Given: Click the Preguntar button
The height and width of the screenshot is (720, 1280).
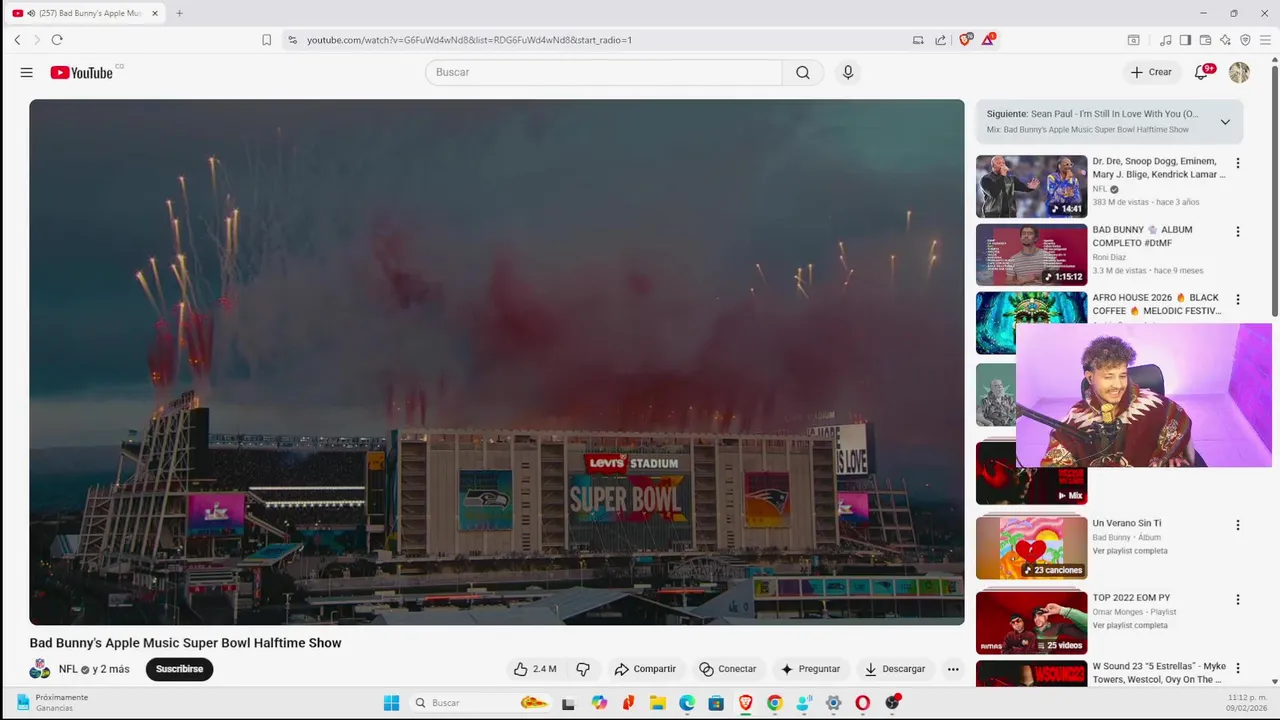Looking at the screenshot, I should [810, 669].
